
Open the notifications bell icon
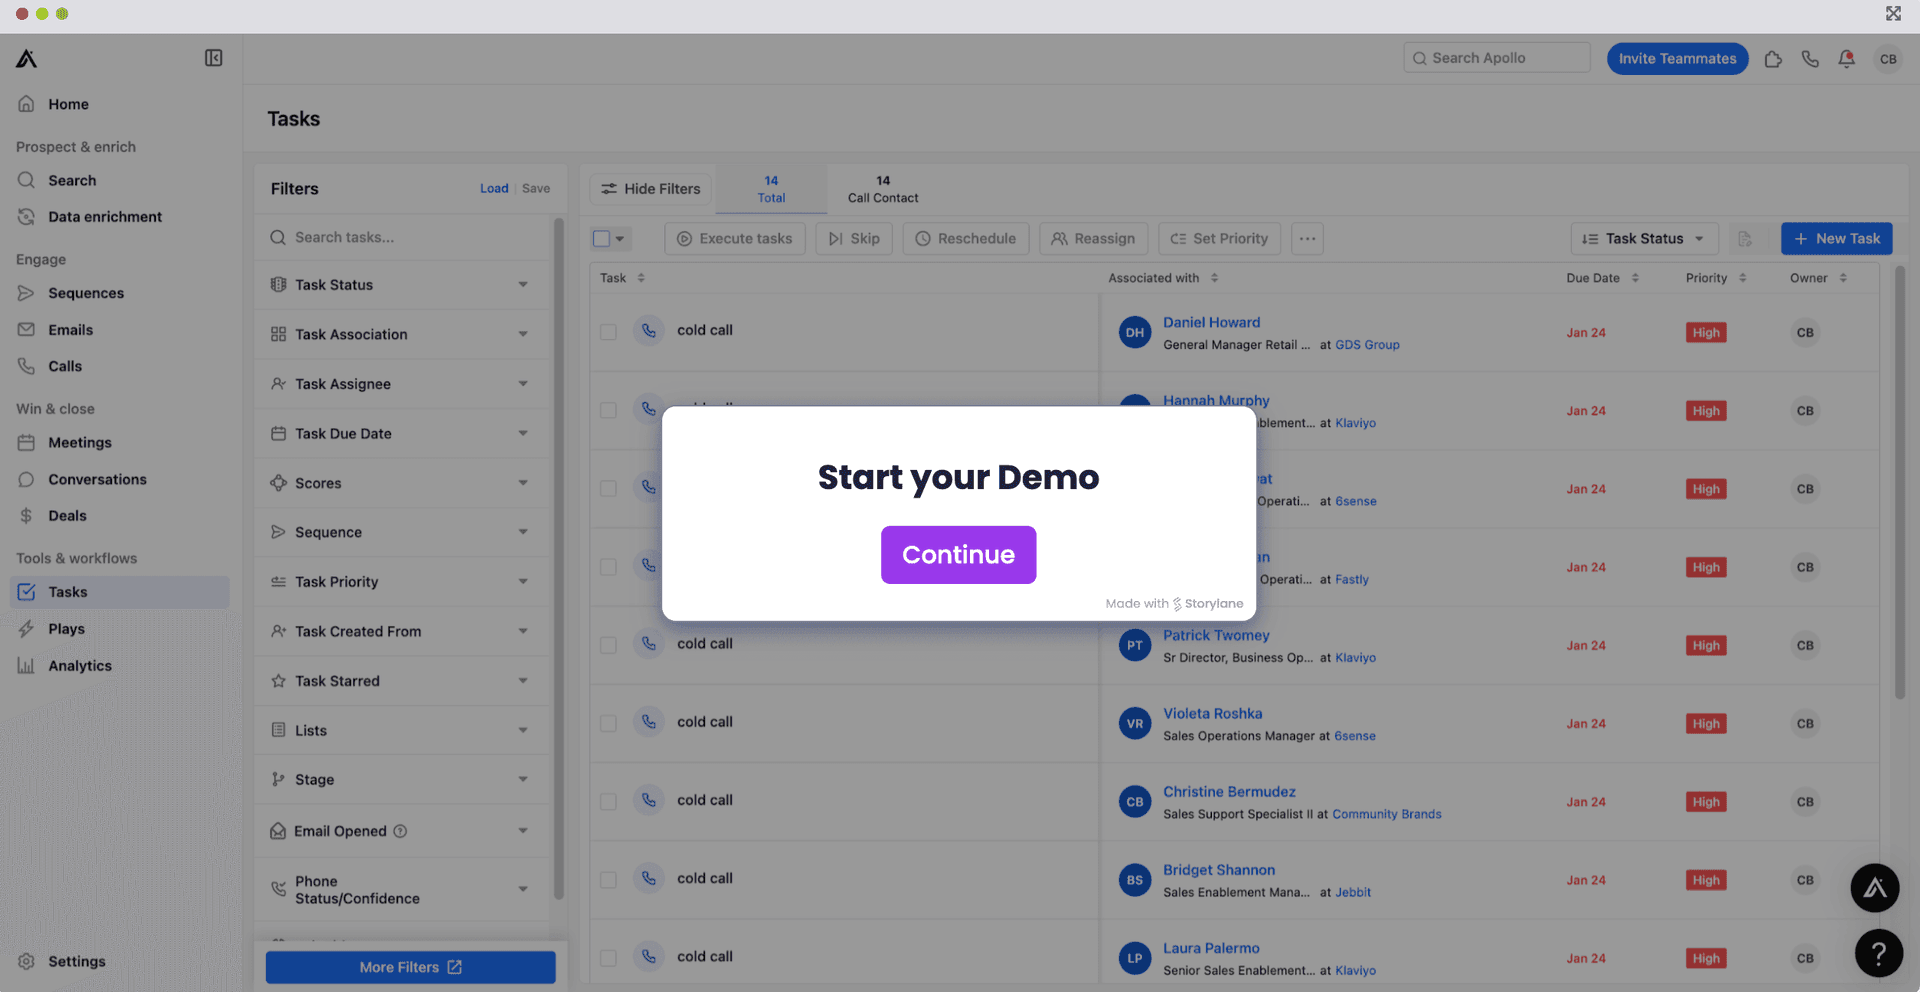pyautogui.click(x=1846, y=59)
